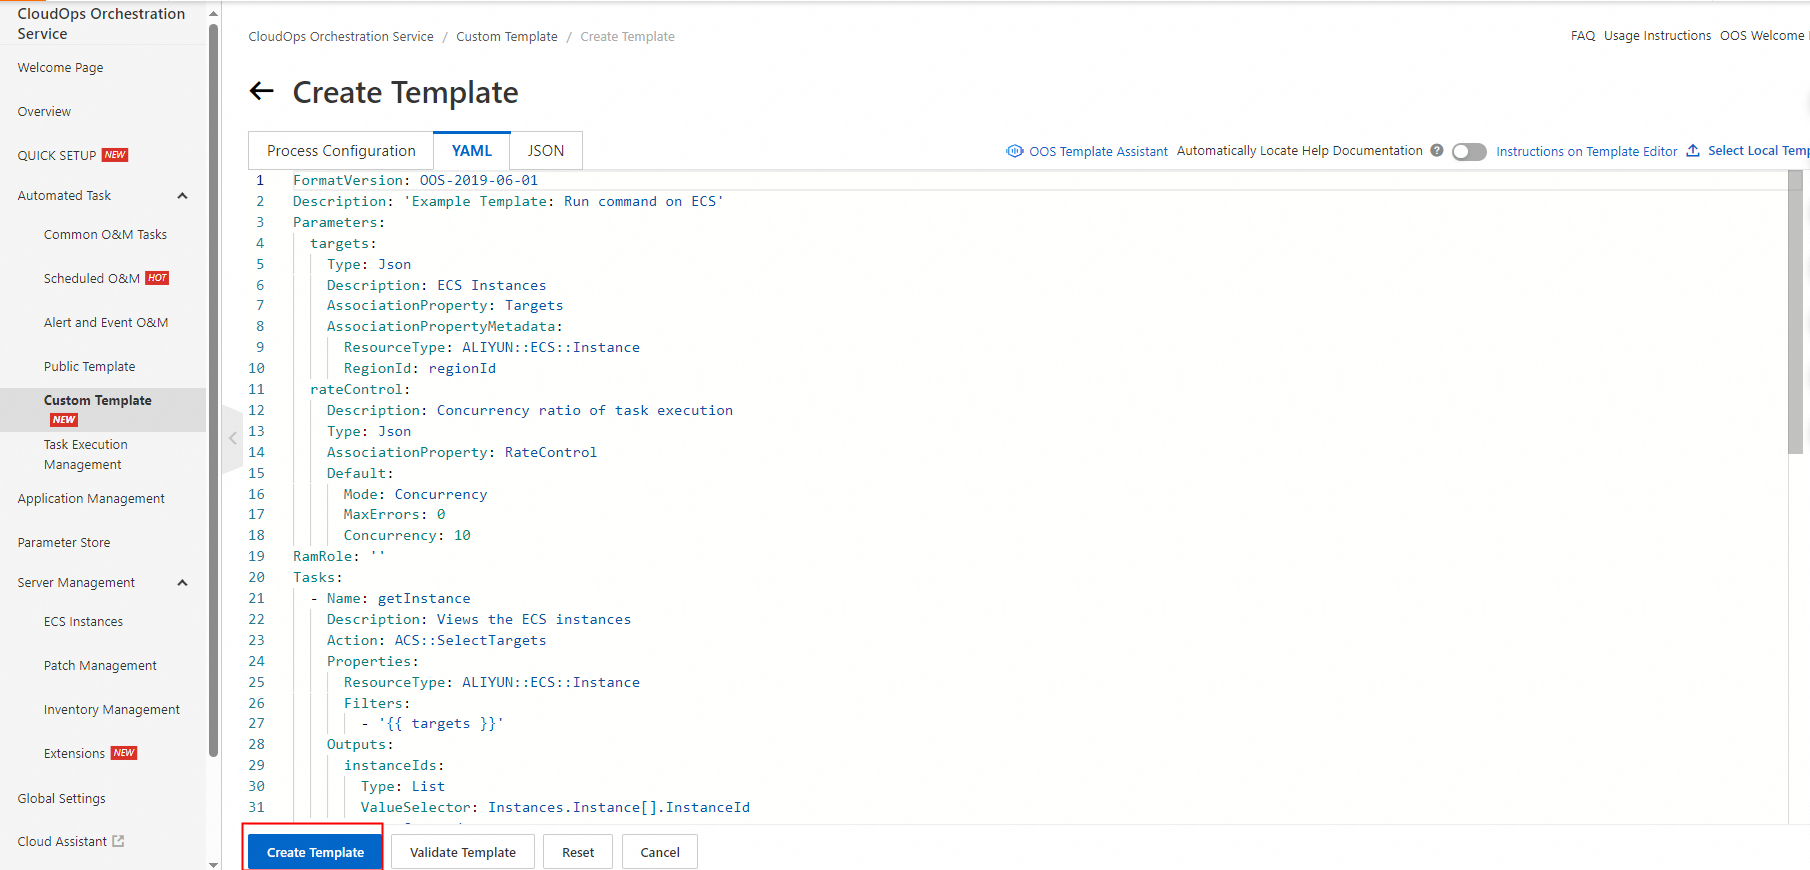The width and height of the screenshot is (1810, 870).
Task: Click the external link icon beside Cloud Assistant
Action: pyautogui.click(x=118, y=841)
